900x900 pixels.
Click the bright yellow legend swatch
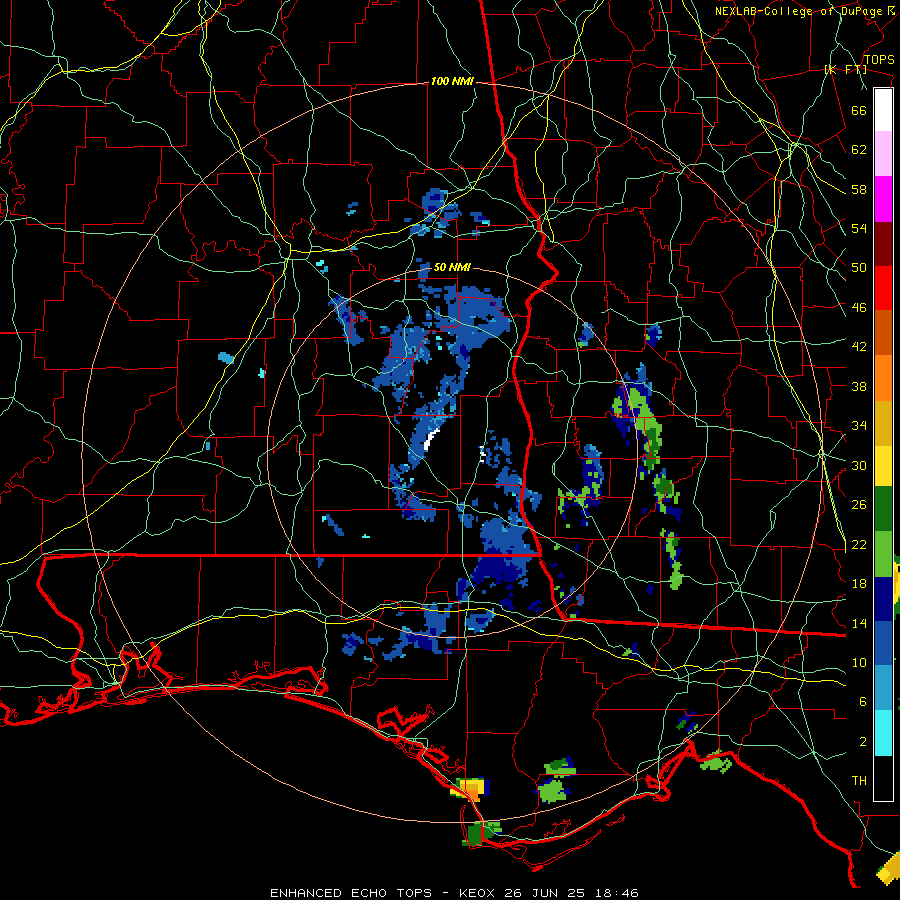tap(883, 466)
